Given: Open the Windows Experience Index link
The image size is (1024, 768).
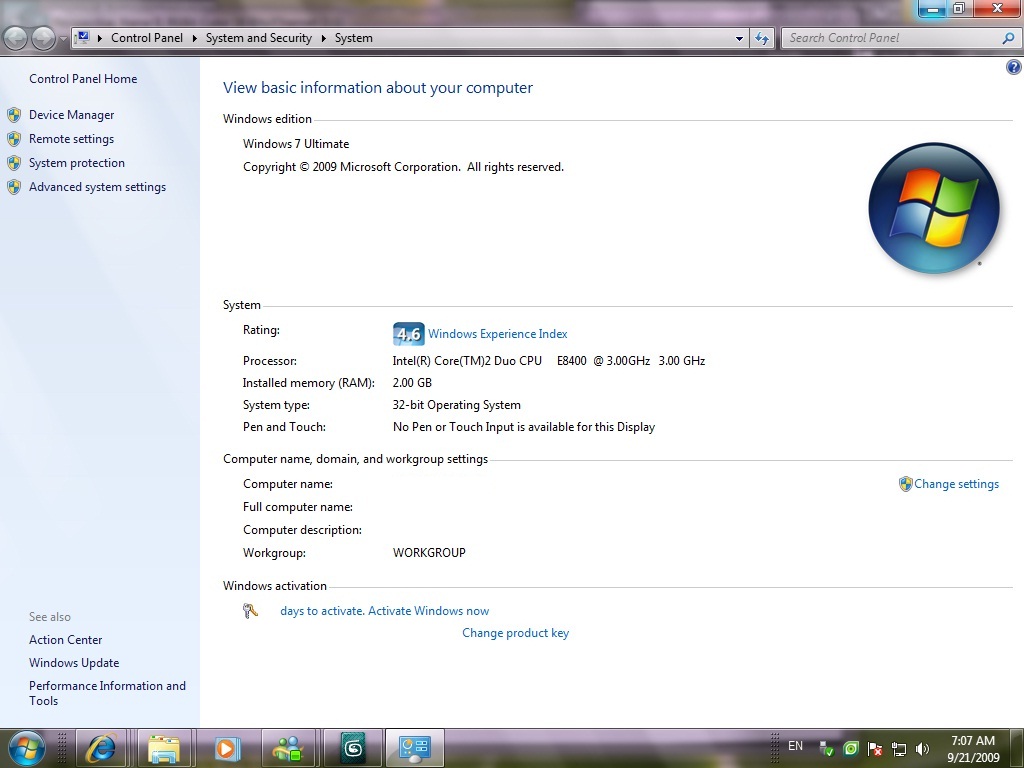Looking at the screenshot, I should [x=498, y=334].
